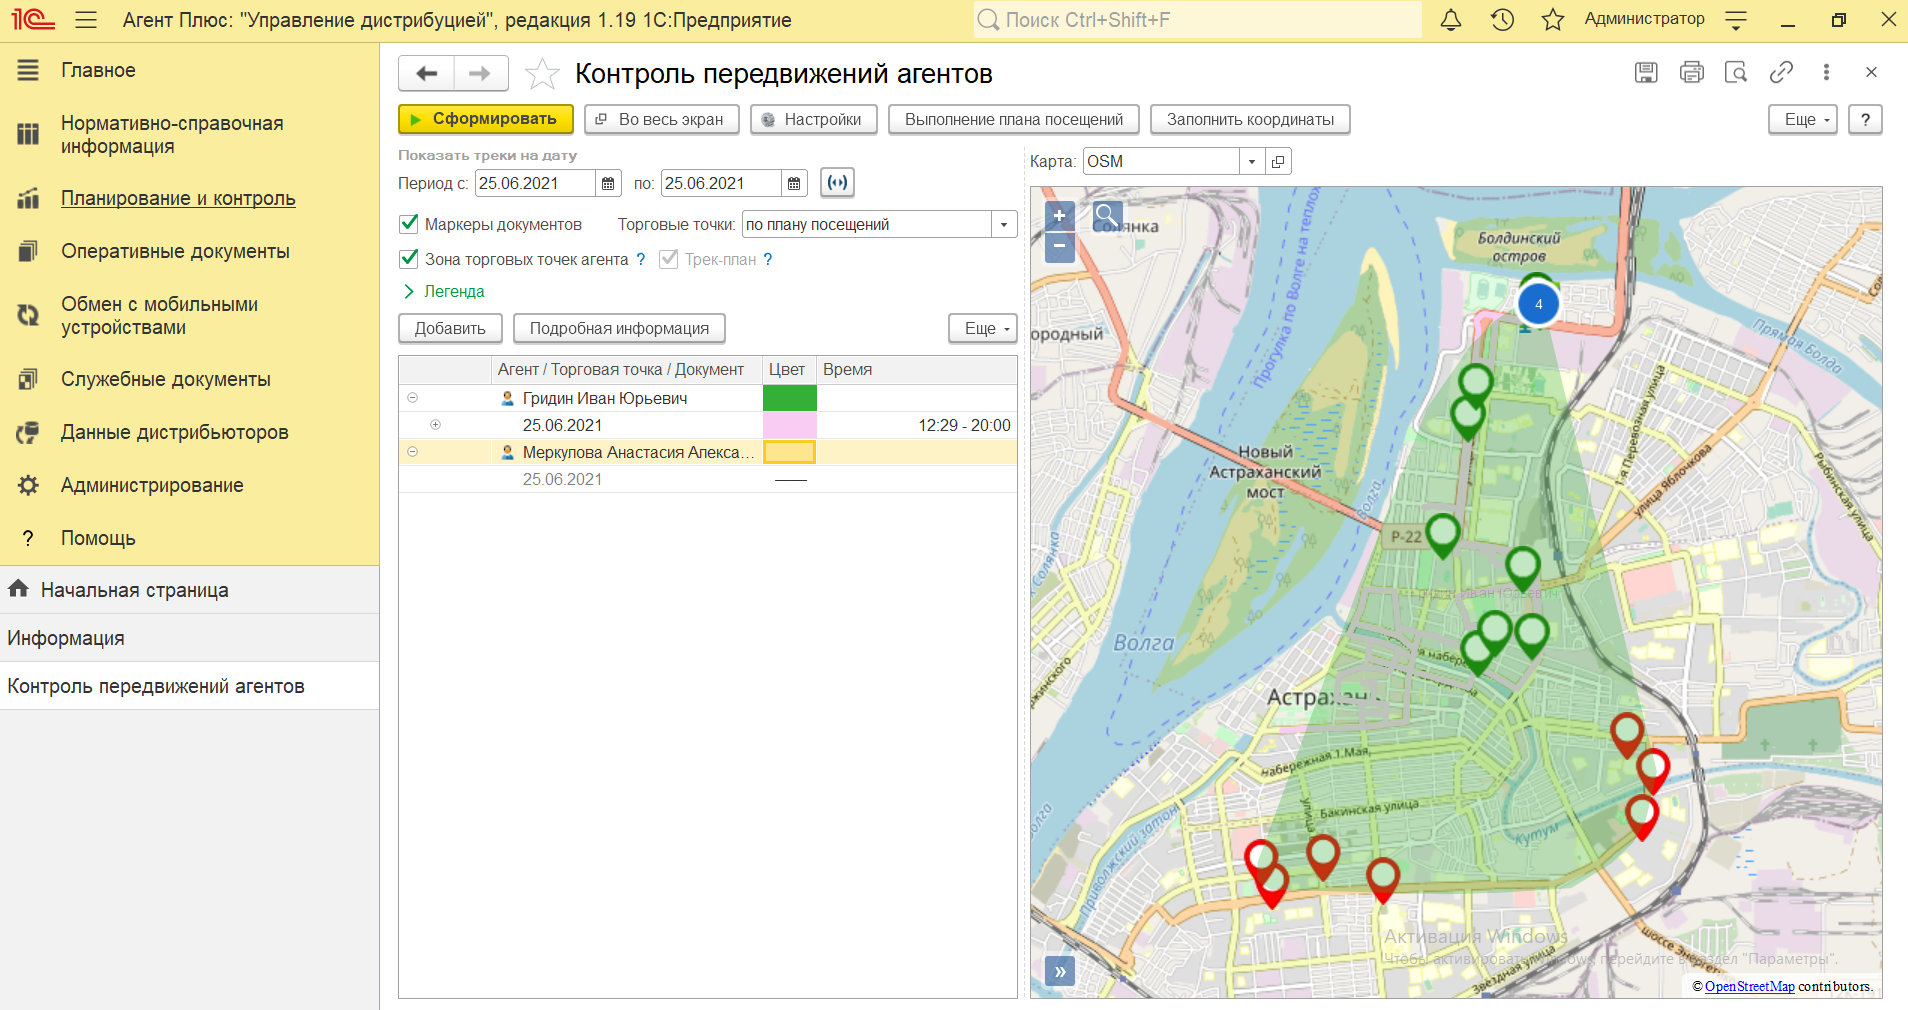Click yellow color swatch for Меркулова
This screenshot has height=1010, width=1908.
790,452
